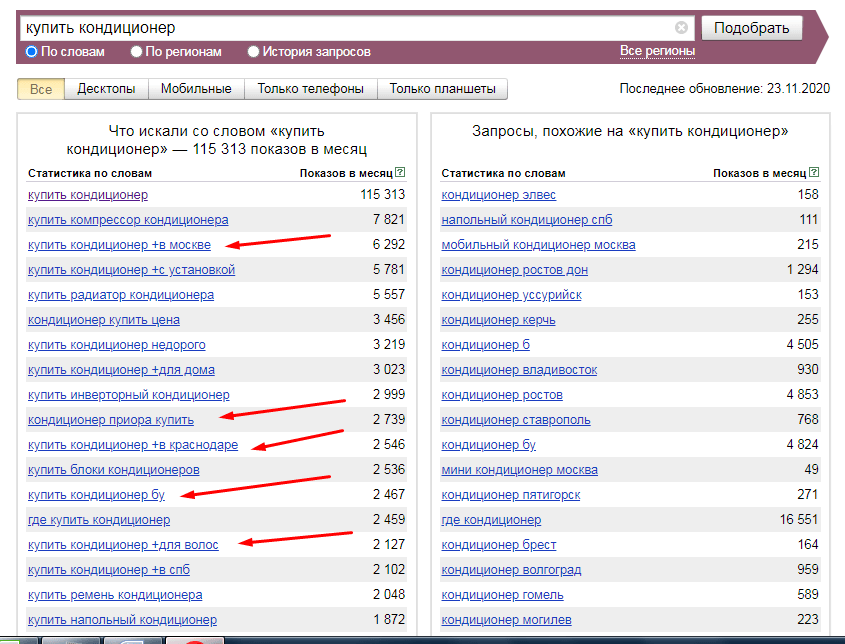Viewport: 845px width, 644px height.
Task: Open 'кондиционер уссурийск' similar query
Action: pos(511,295)
